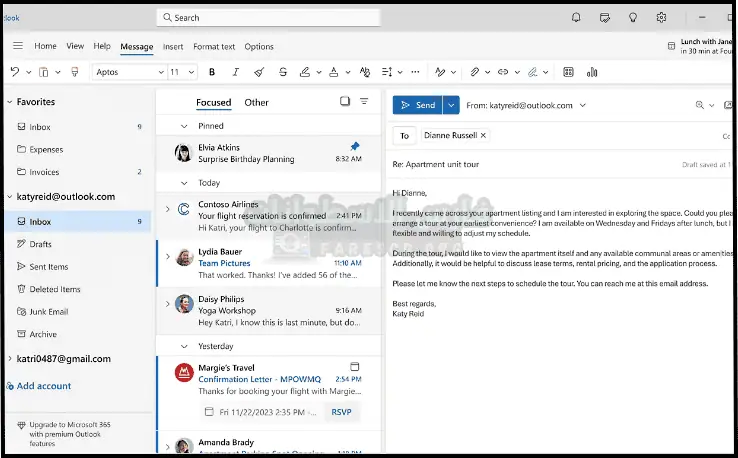Open the font name dropdown showing Aptos
The width and height of the screenshot is (738, 458).
[x=129, y=72]
